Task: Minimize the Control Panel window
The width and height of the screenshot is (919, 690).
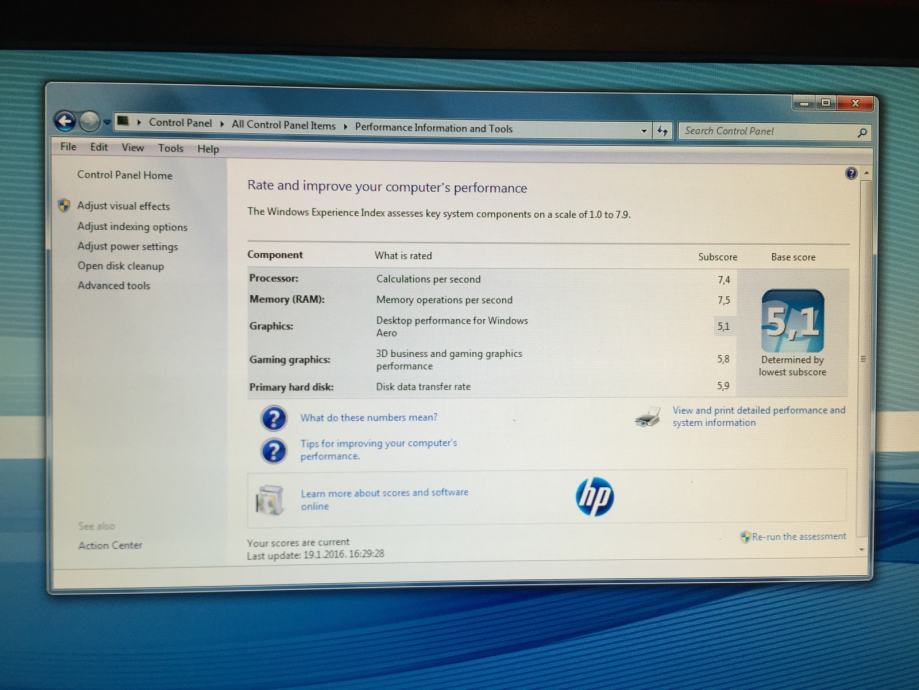Action: point(804,103)
